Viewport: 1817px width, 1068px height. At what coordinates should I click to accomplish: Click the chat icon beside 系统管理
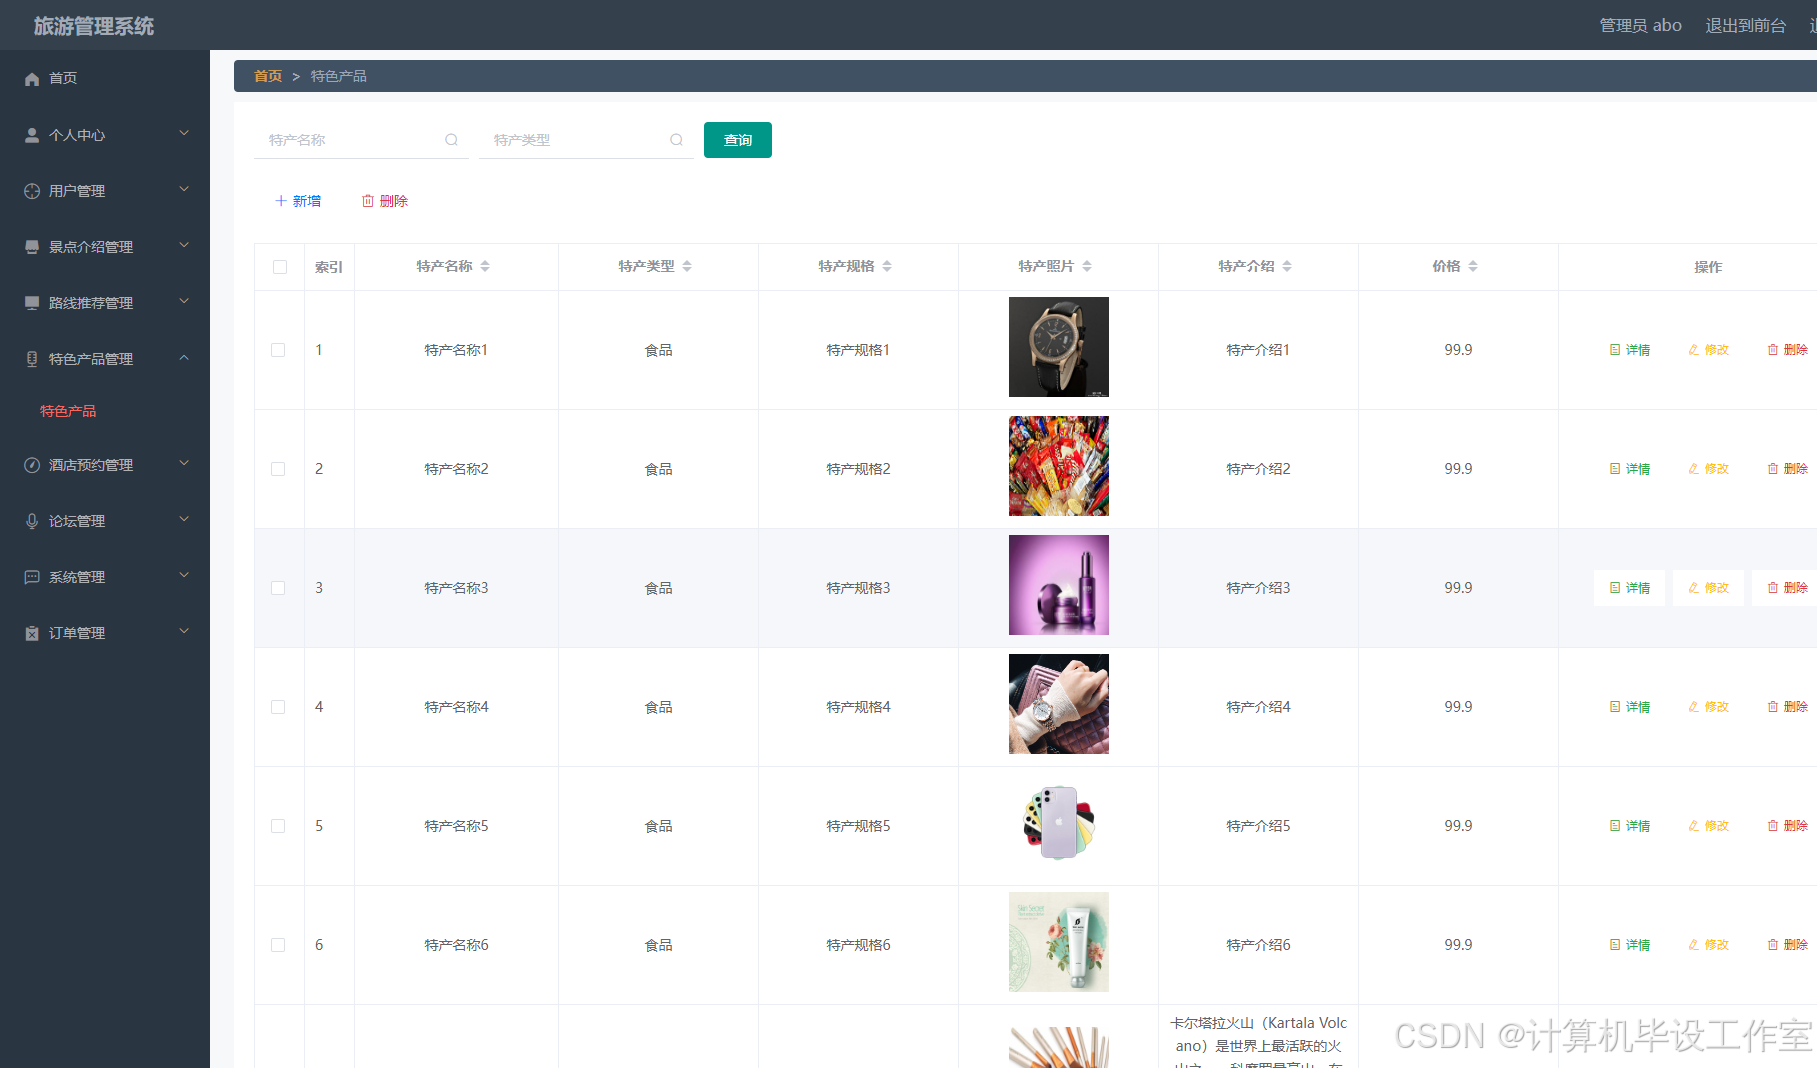(32, 577)
